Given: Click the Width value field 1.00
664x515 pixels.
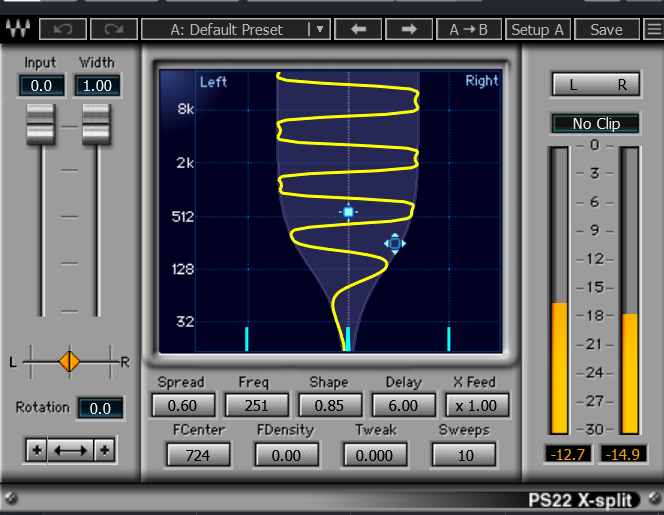Looking at the screenshot, I should coord(97,86).
